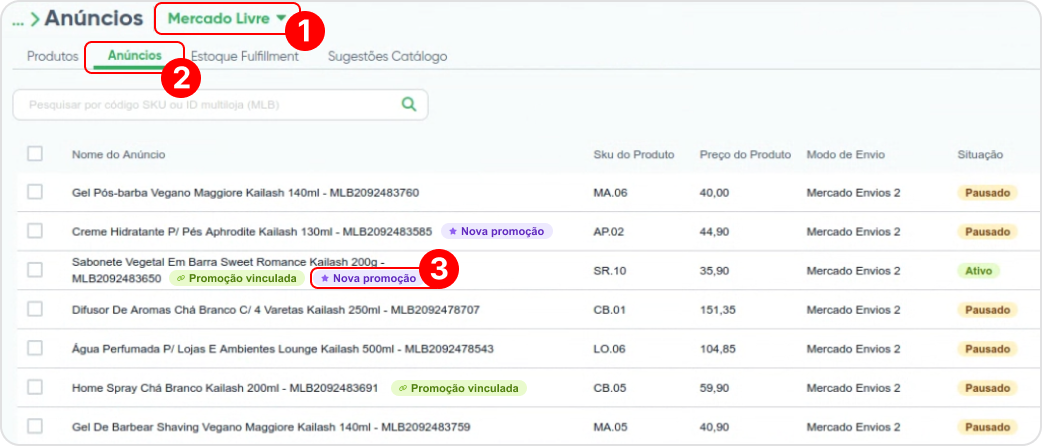Click Nova promoção badge on Sabonete Vegetal row

[x=368, y=279]
